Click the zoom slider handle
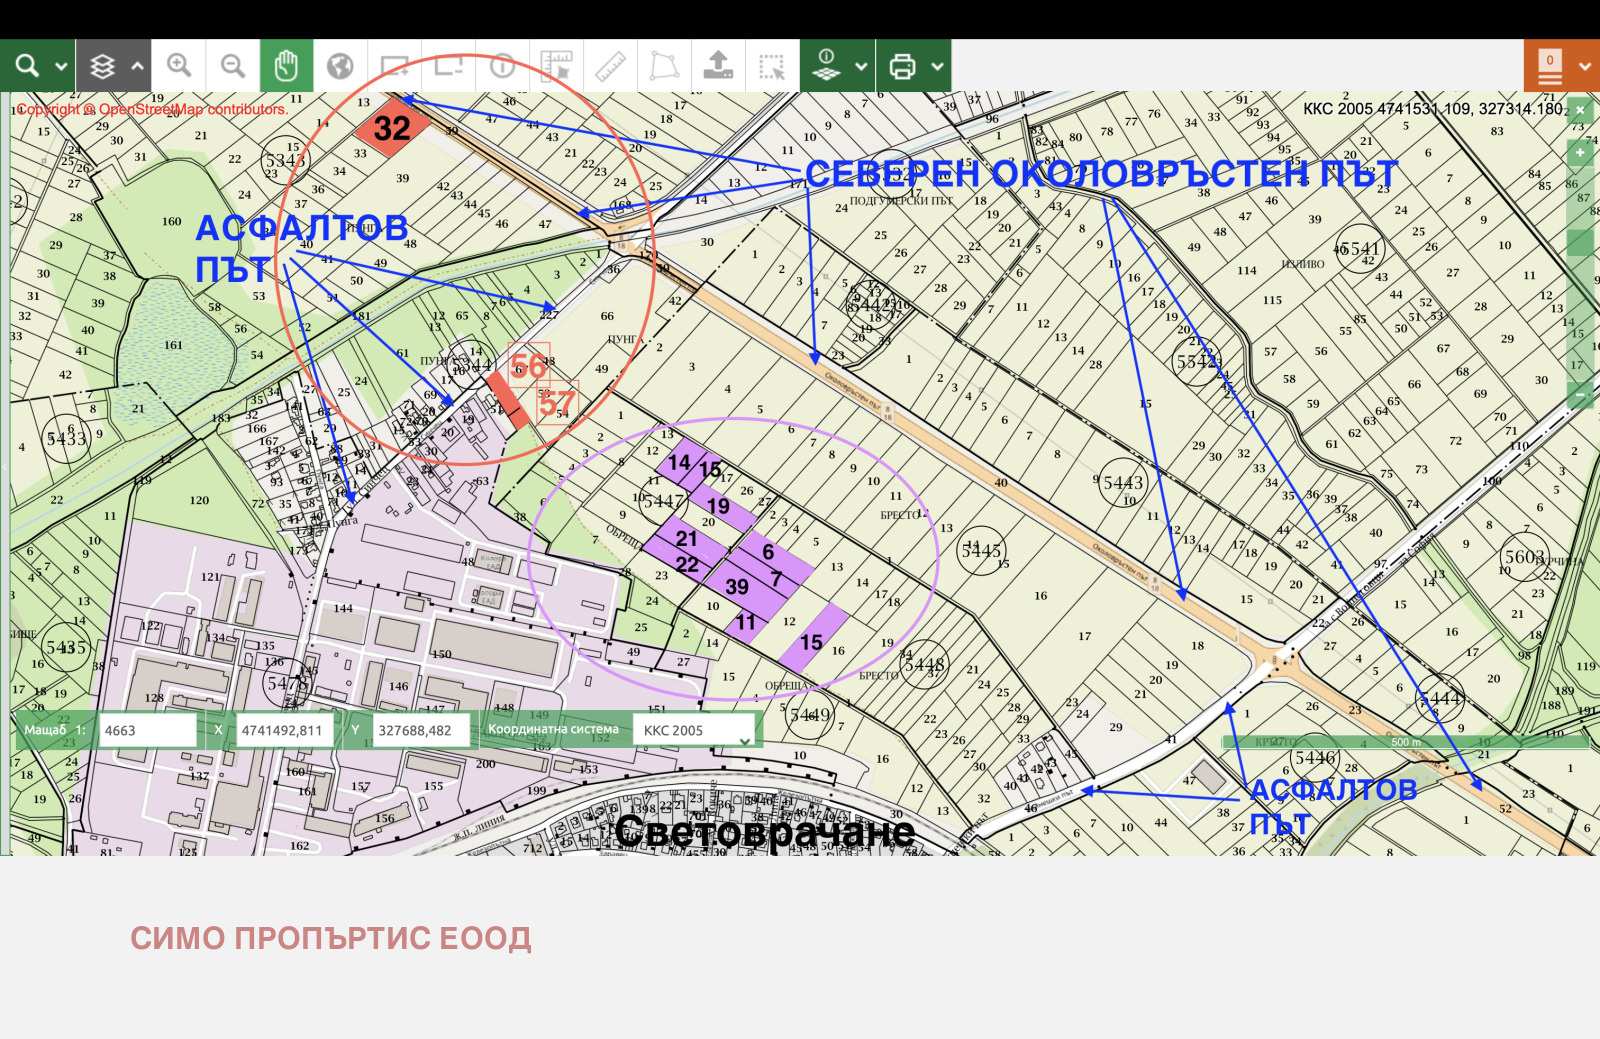Image resolution: width=1600 pixels, height=1039 pixels. (x=1580, y=242)
